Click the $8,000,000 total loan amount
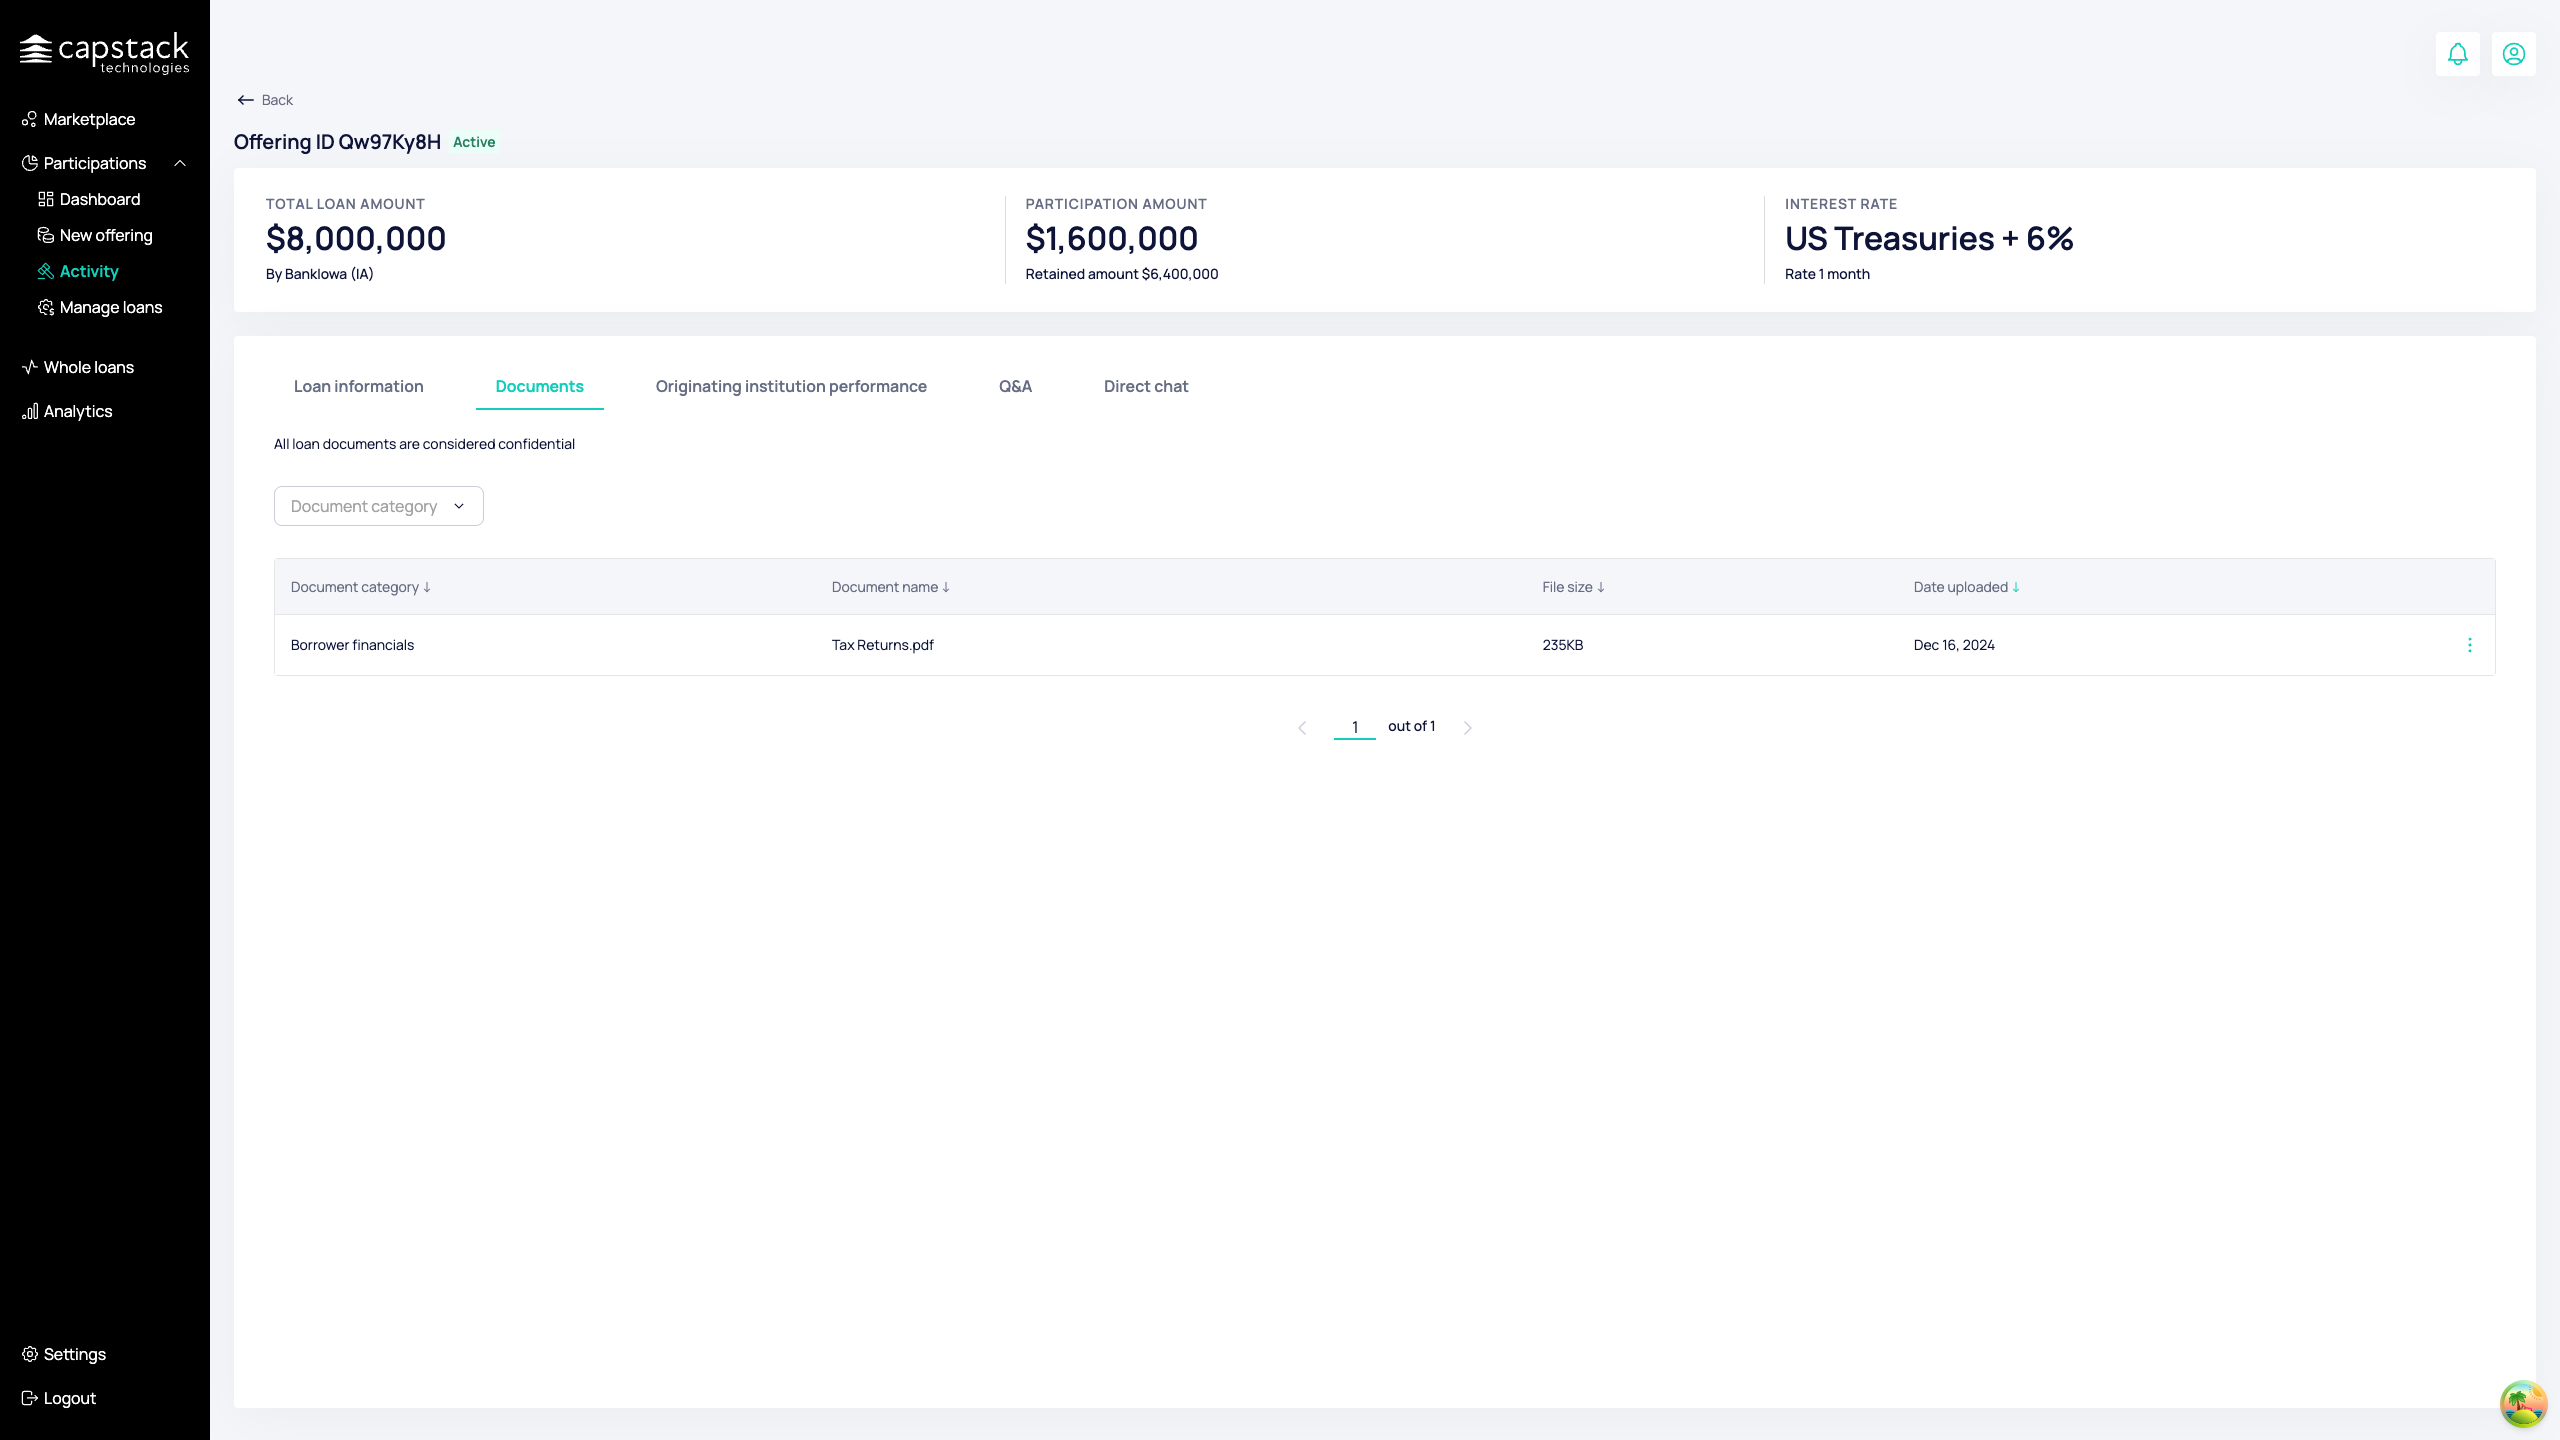This screenshot has width=2560, height=1440. (356, 239)
